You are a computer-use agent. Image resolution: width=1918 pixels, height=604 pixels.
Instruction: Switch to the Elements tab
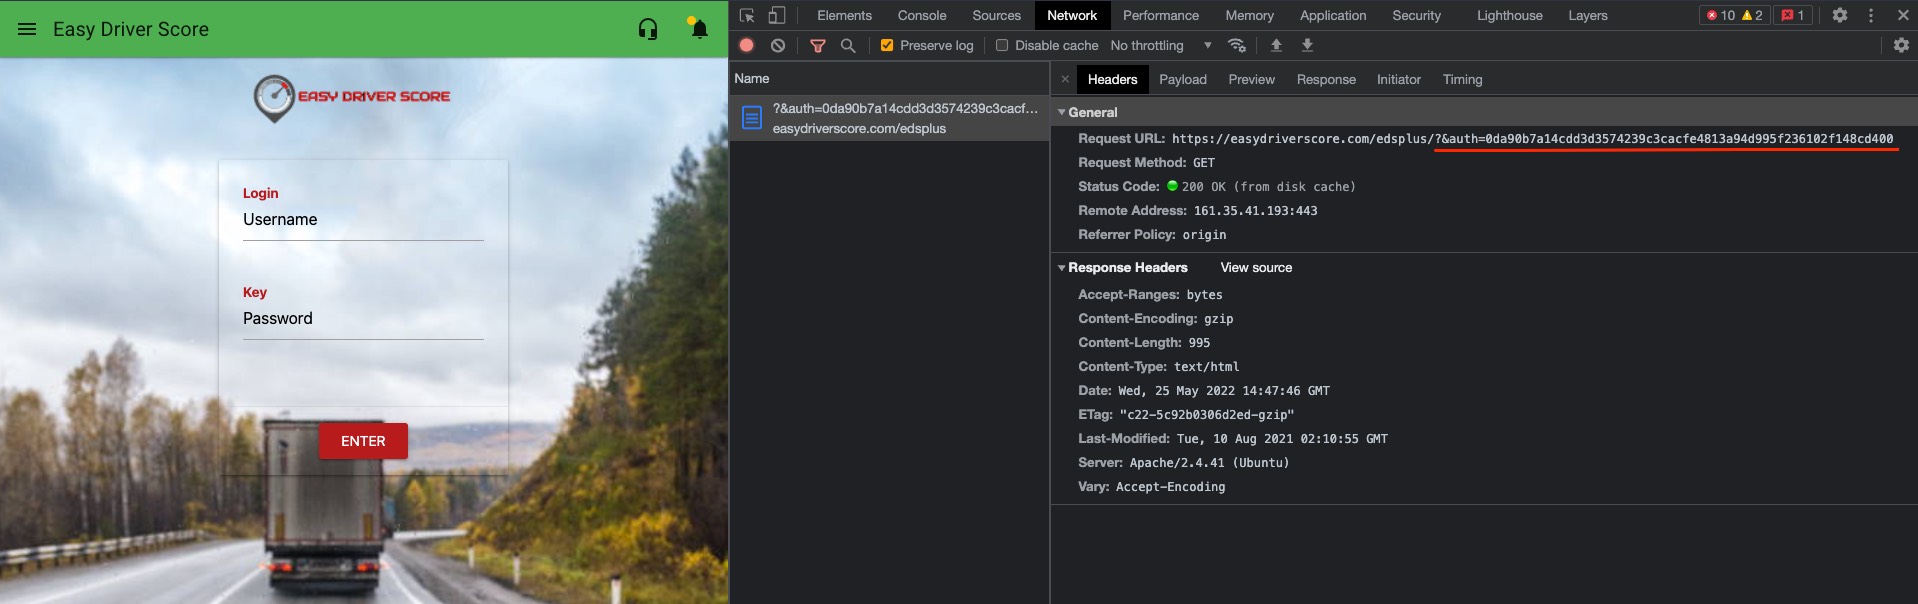pos(844,15)
